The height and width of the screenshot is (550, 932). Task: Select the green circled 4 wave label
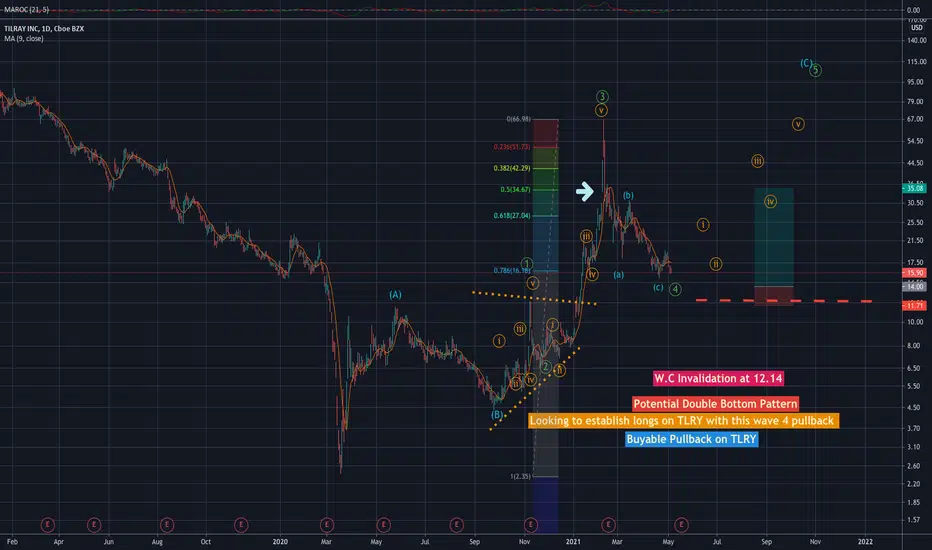[x=675, y=289]
